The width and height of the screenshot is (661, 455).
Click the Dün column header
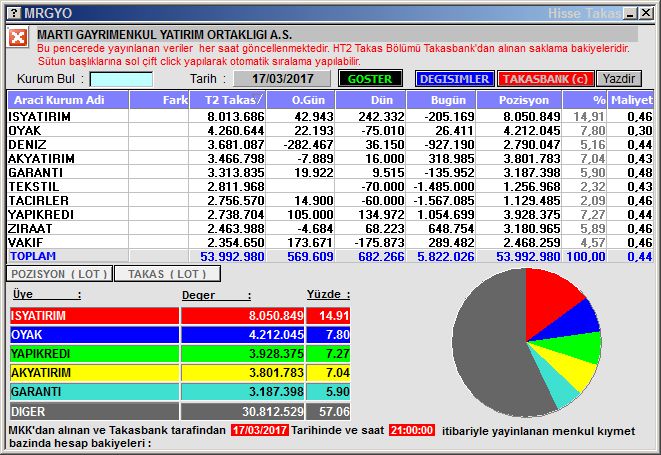(x=371, y=100)
